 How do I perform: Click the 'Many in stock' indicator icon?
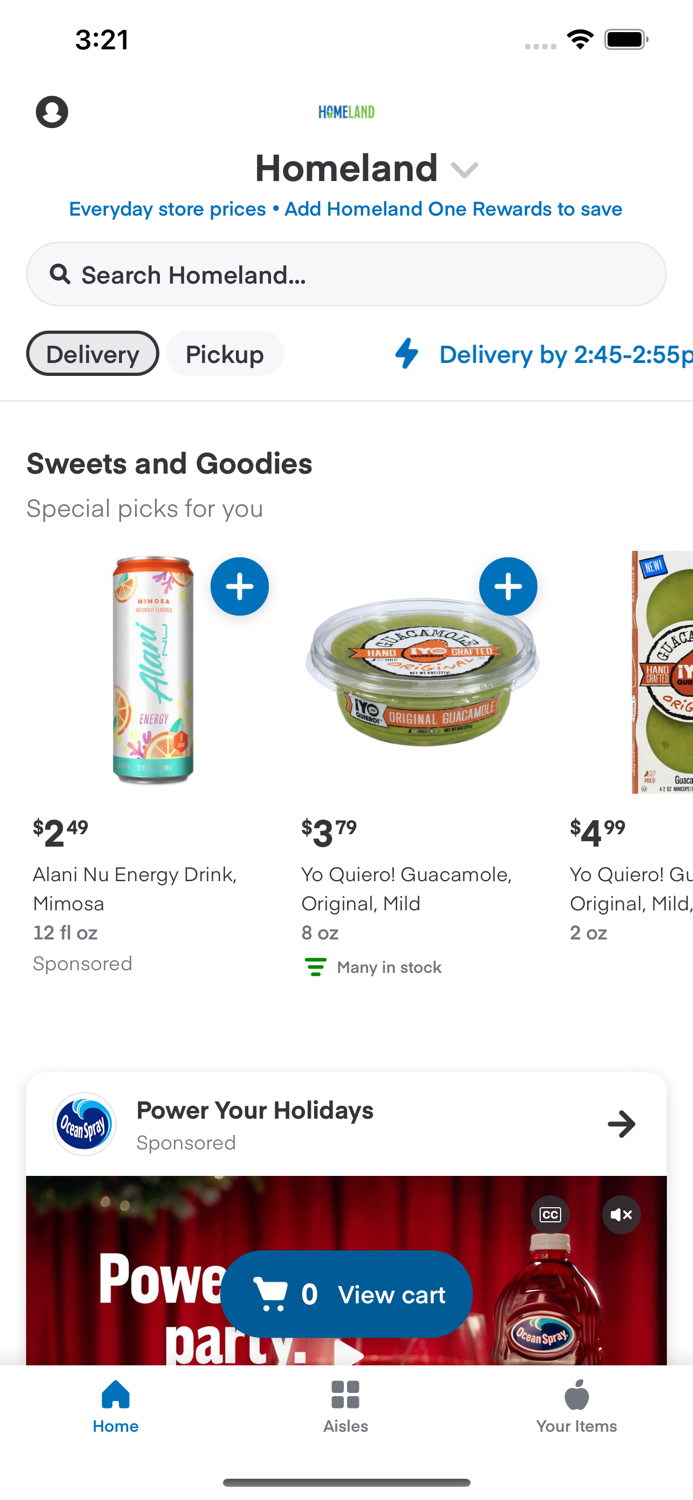[314, 966]
